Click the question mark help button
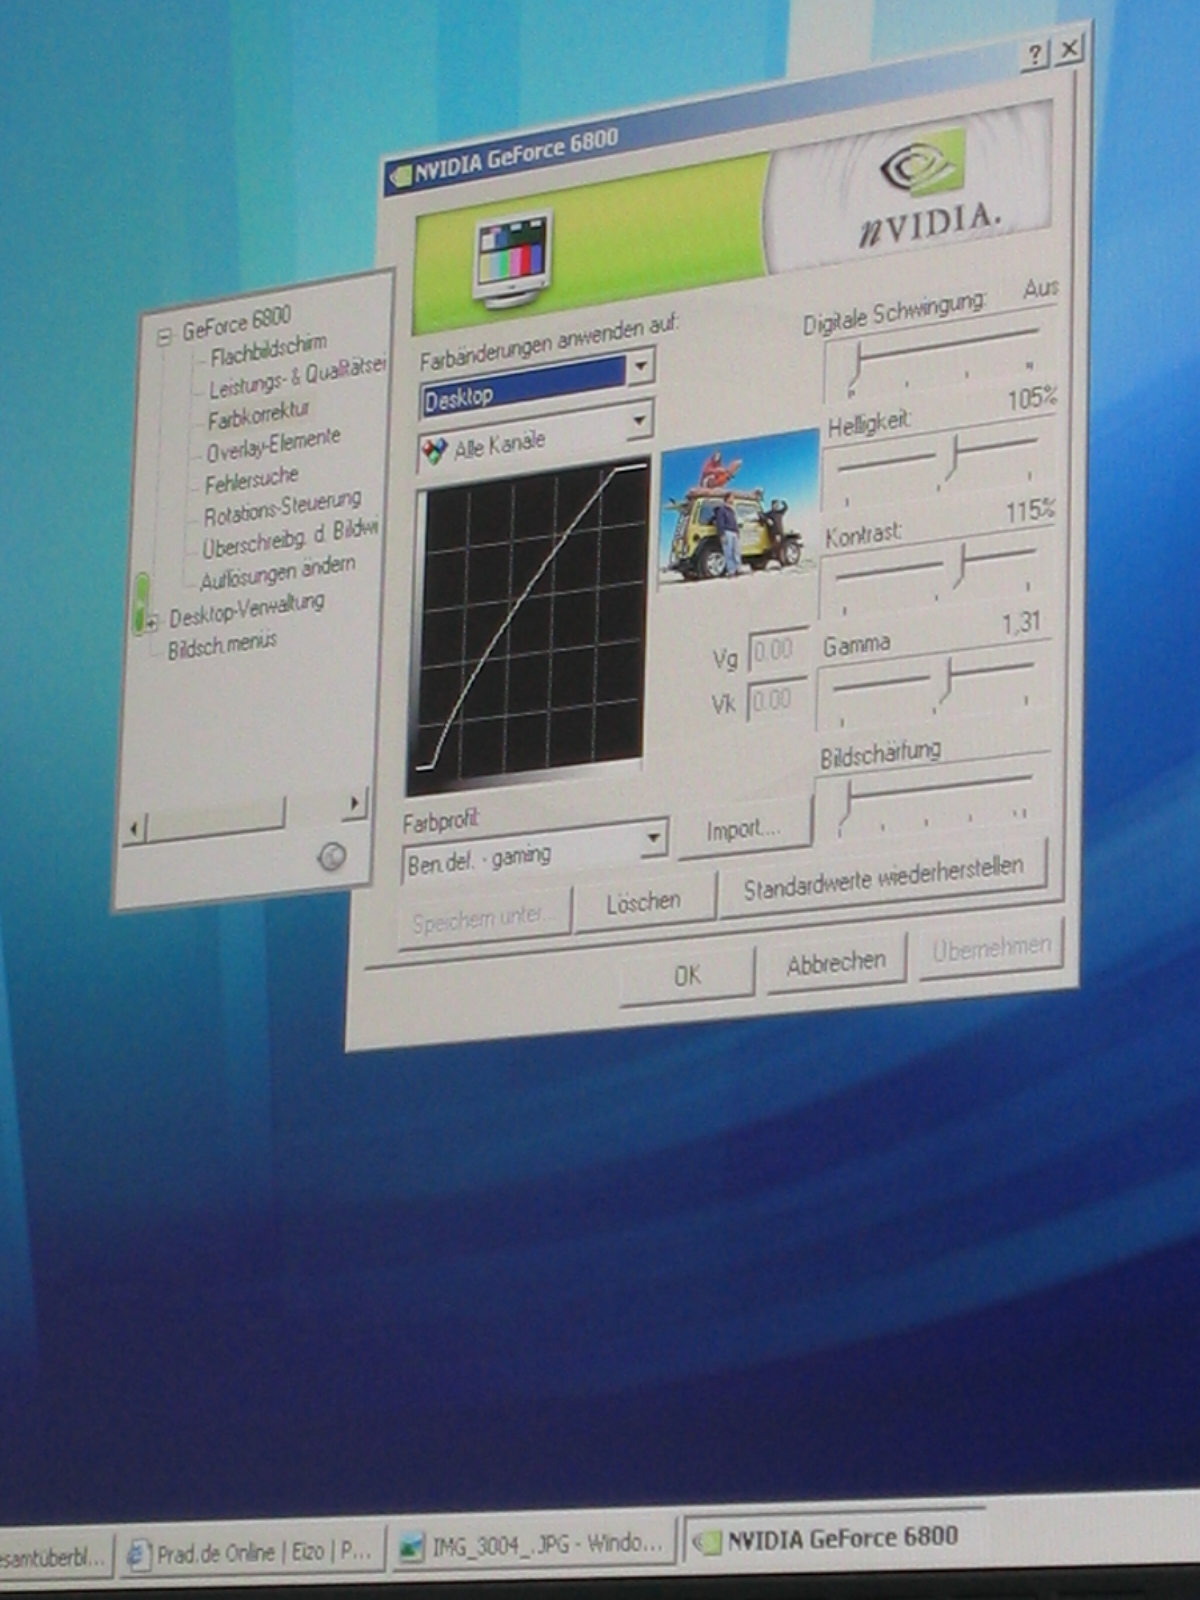Image resolution: width=1200 pixels, height=1600 pixels. tap(1034, 54)
